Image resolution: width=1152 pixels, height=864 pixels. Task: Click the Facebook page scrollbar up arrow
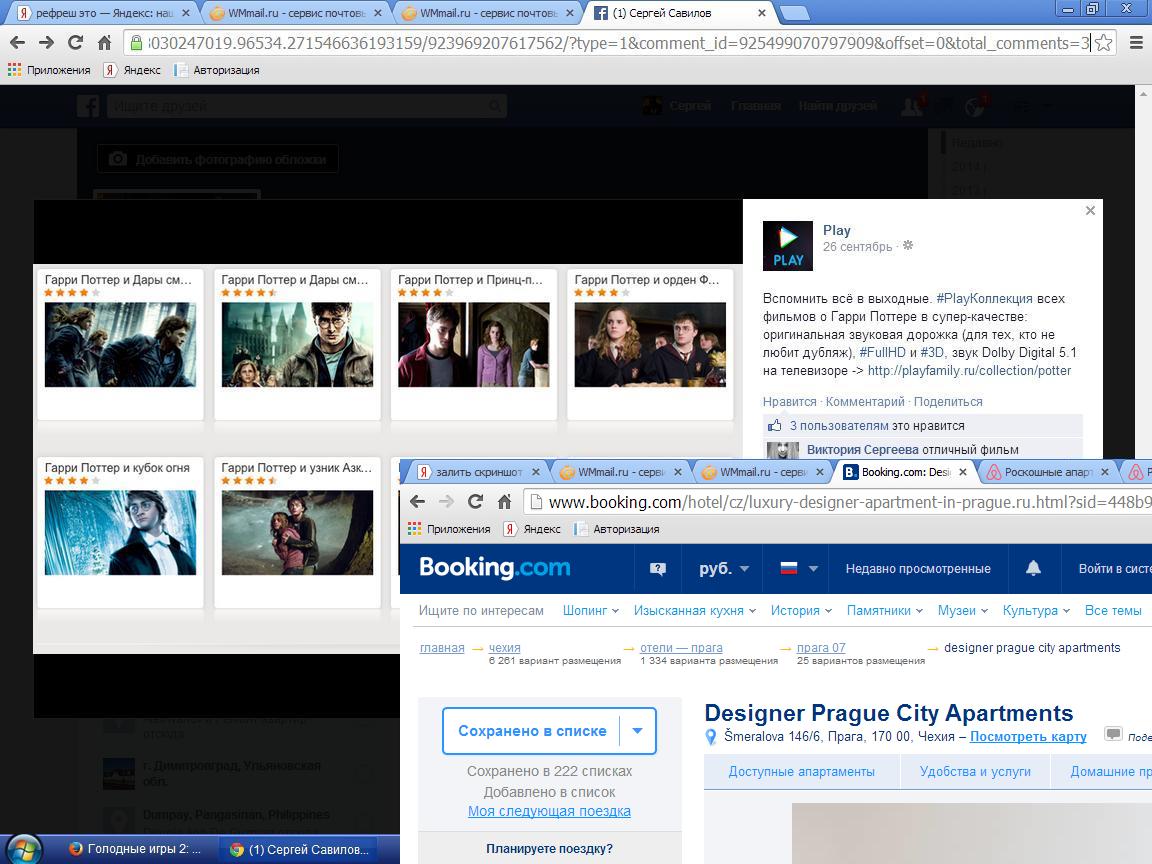coord(1144,94)
